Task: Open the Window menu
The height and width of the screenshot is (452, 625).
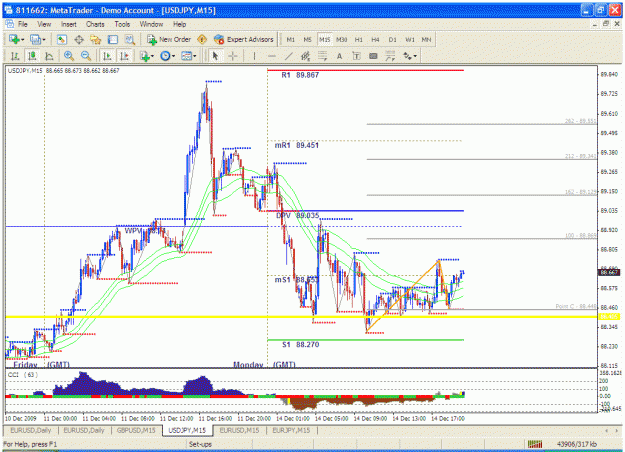Action: tap(151, 24)
